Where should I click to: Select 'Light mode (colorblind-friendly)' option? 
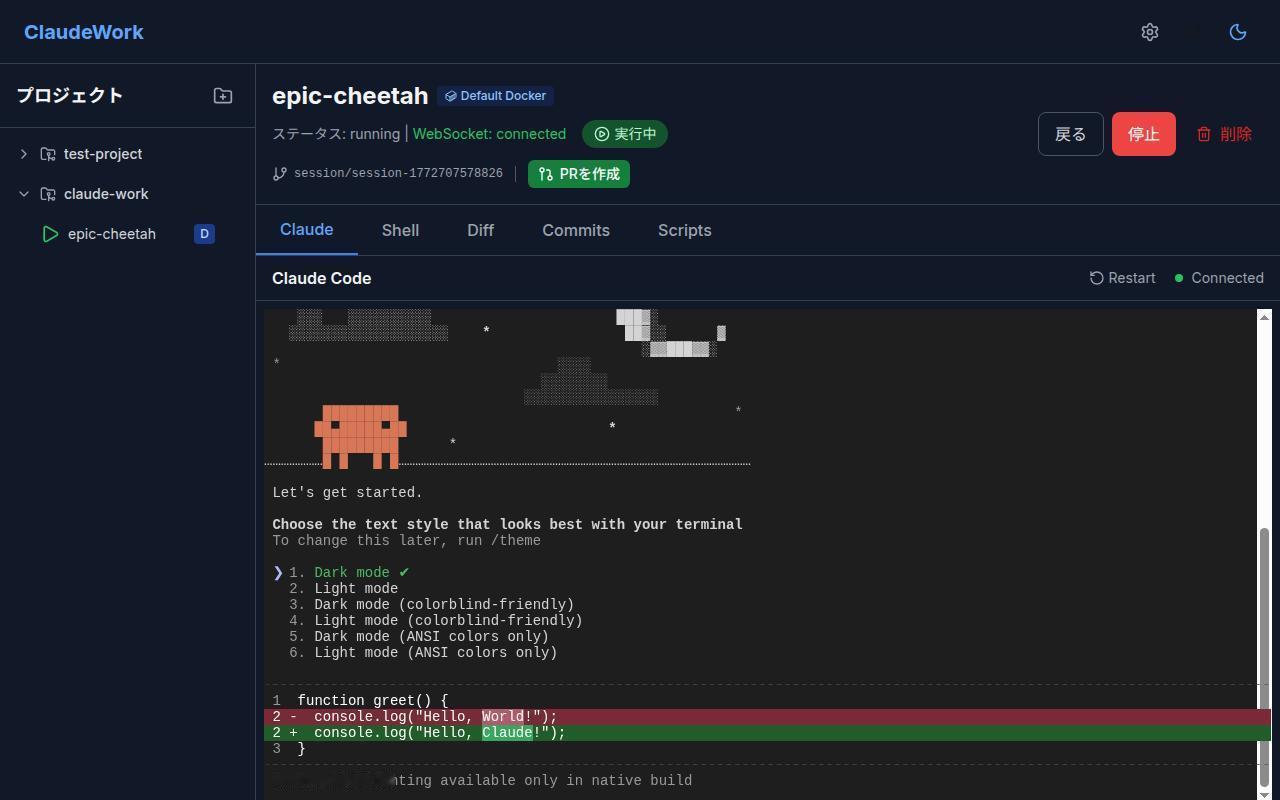[x=436, y=621]
